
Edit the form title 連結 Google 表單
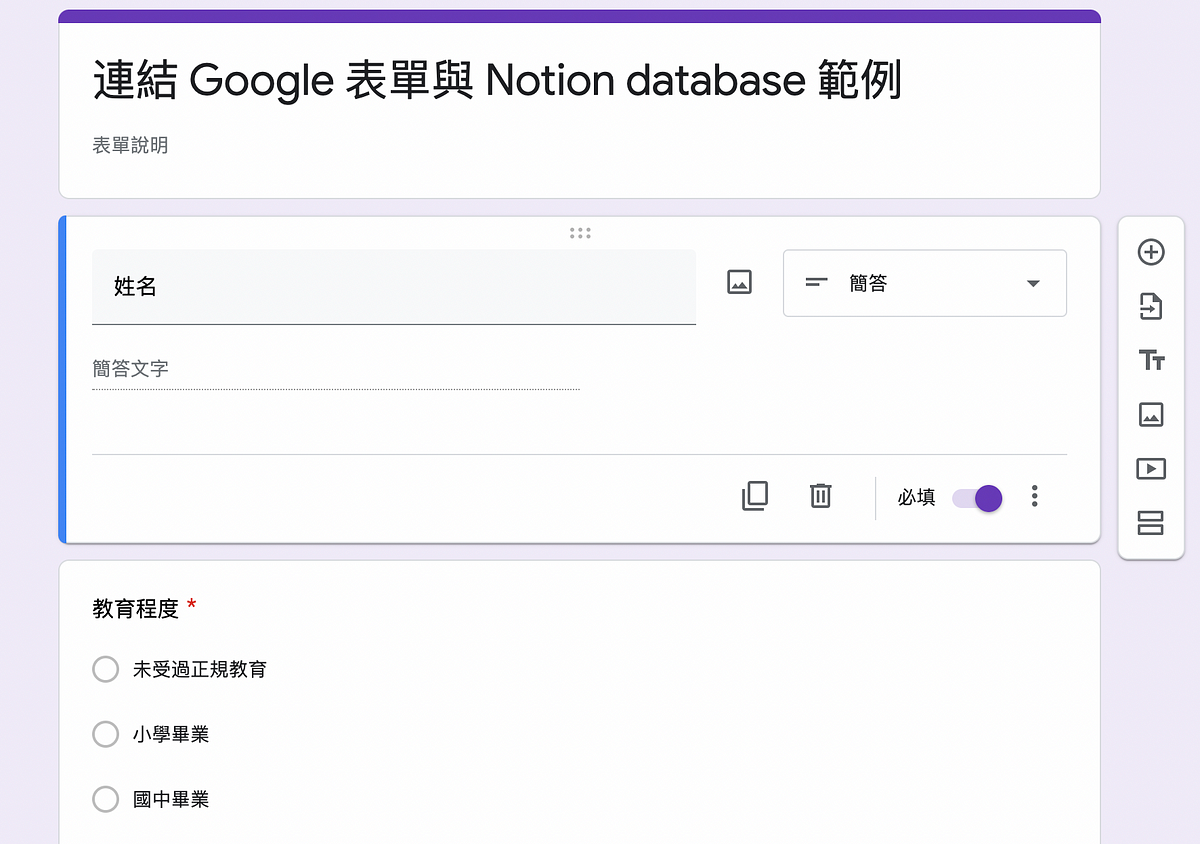[497, 80]
